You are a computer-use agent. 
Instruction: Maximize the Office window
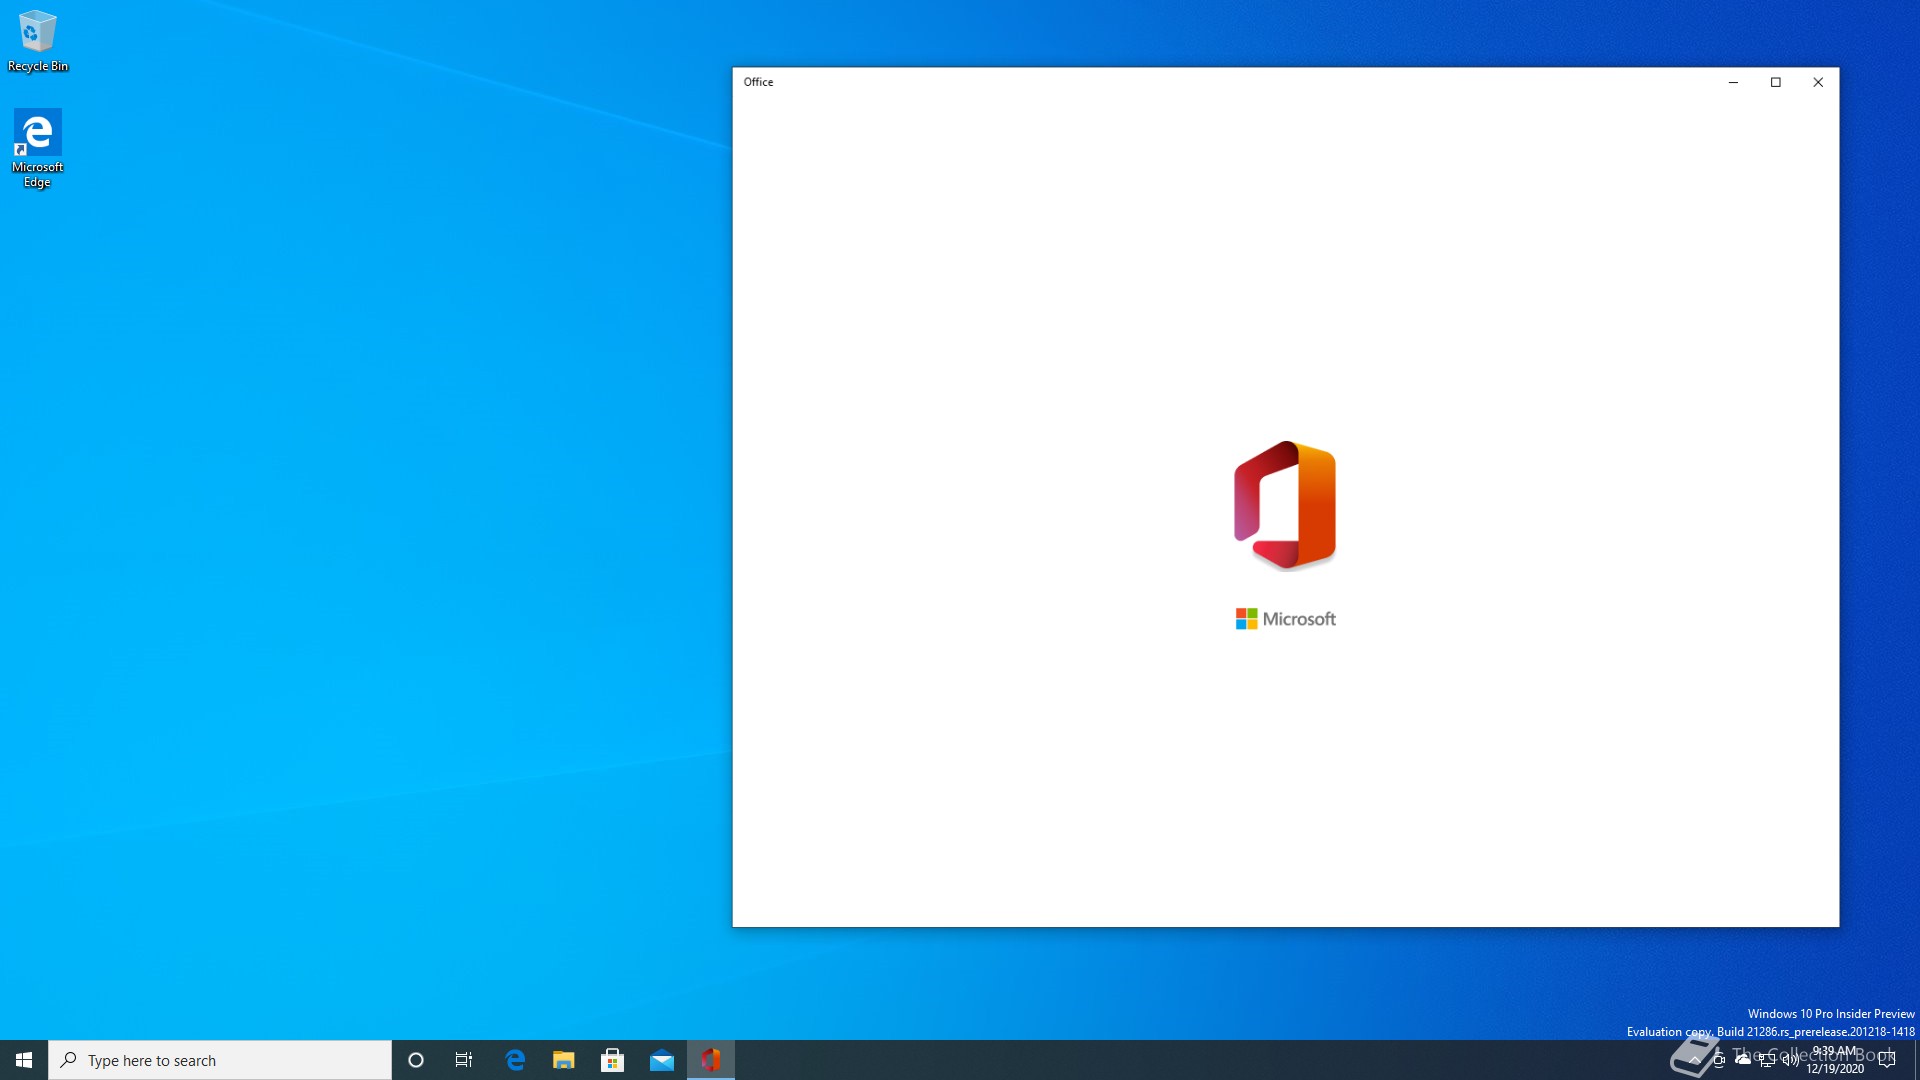(x=1776, y=82)
